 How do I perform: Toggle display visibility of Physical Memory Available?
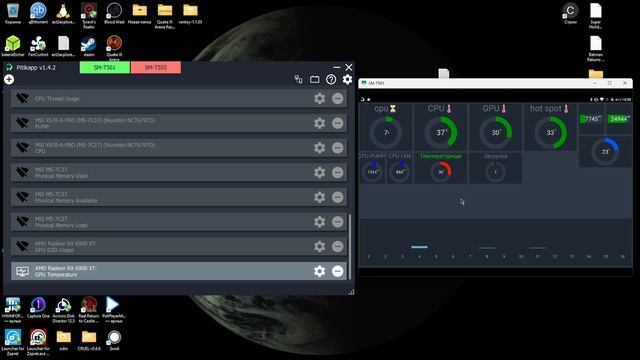[x=22, y=197]
